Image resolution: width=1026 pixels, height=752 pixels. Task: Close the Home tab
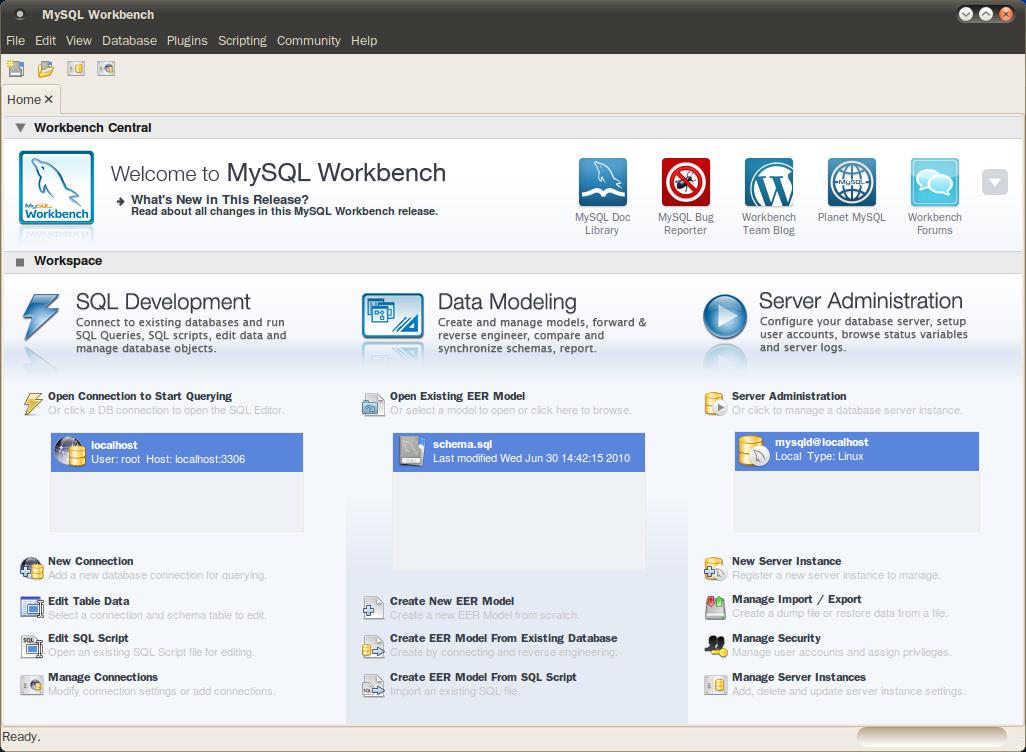click(x=48, y=99)
